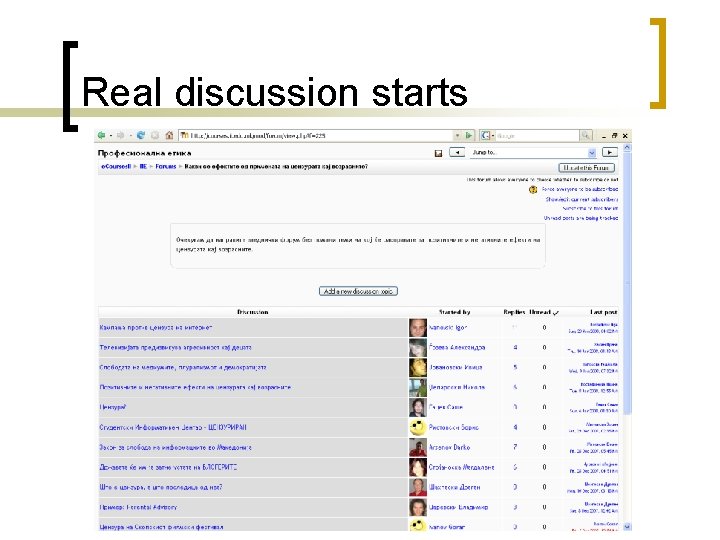Viewport: 720px width, 540px height.
Task: Open the smiley avatar in the ЦЕНЗУРИРАН row
Action: tap(418, 427)
